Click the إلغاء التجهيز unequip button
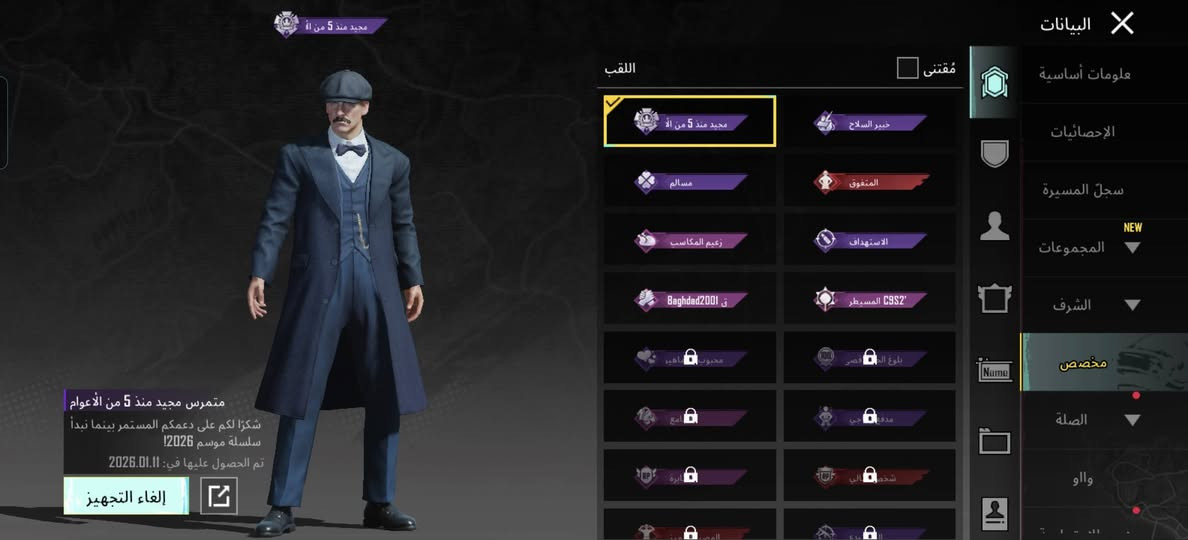The height and width of the screenshot is (540, 1188). pyautogui.click(x=126, y=496)
